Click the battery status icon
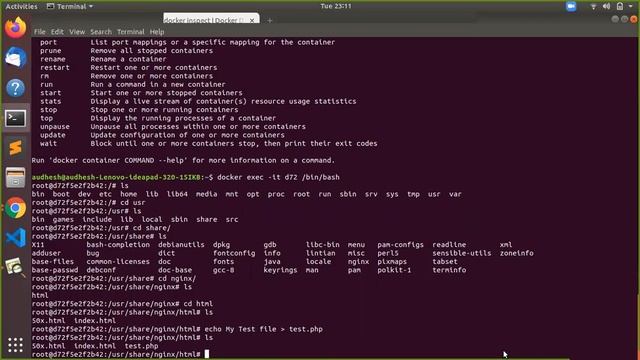The image size is (640, 360). 620,6
